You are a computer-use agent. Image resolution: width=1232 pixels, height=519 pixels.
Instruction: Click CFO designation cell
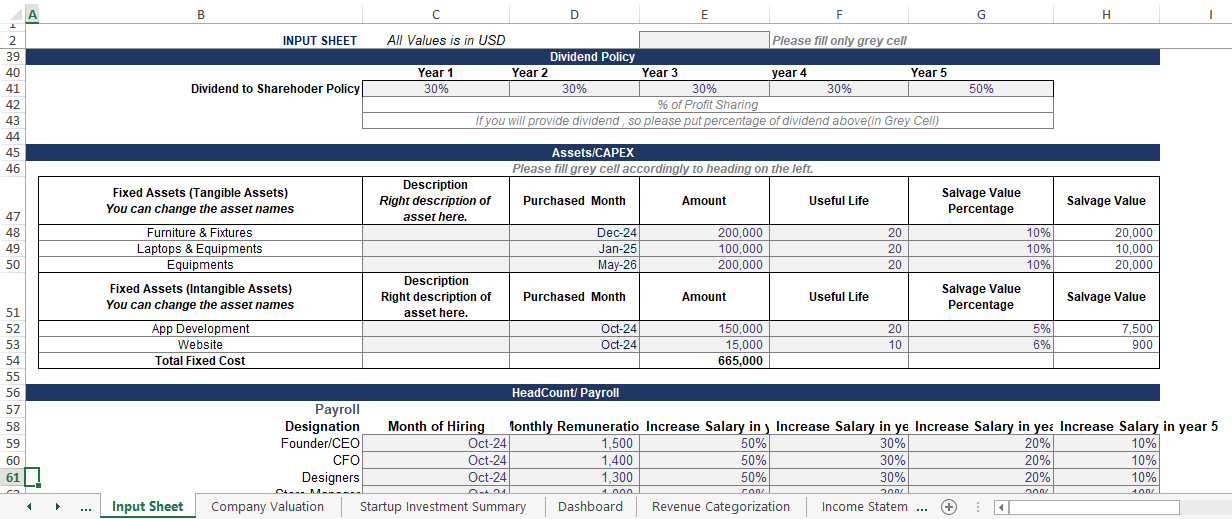(200, 461)
